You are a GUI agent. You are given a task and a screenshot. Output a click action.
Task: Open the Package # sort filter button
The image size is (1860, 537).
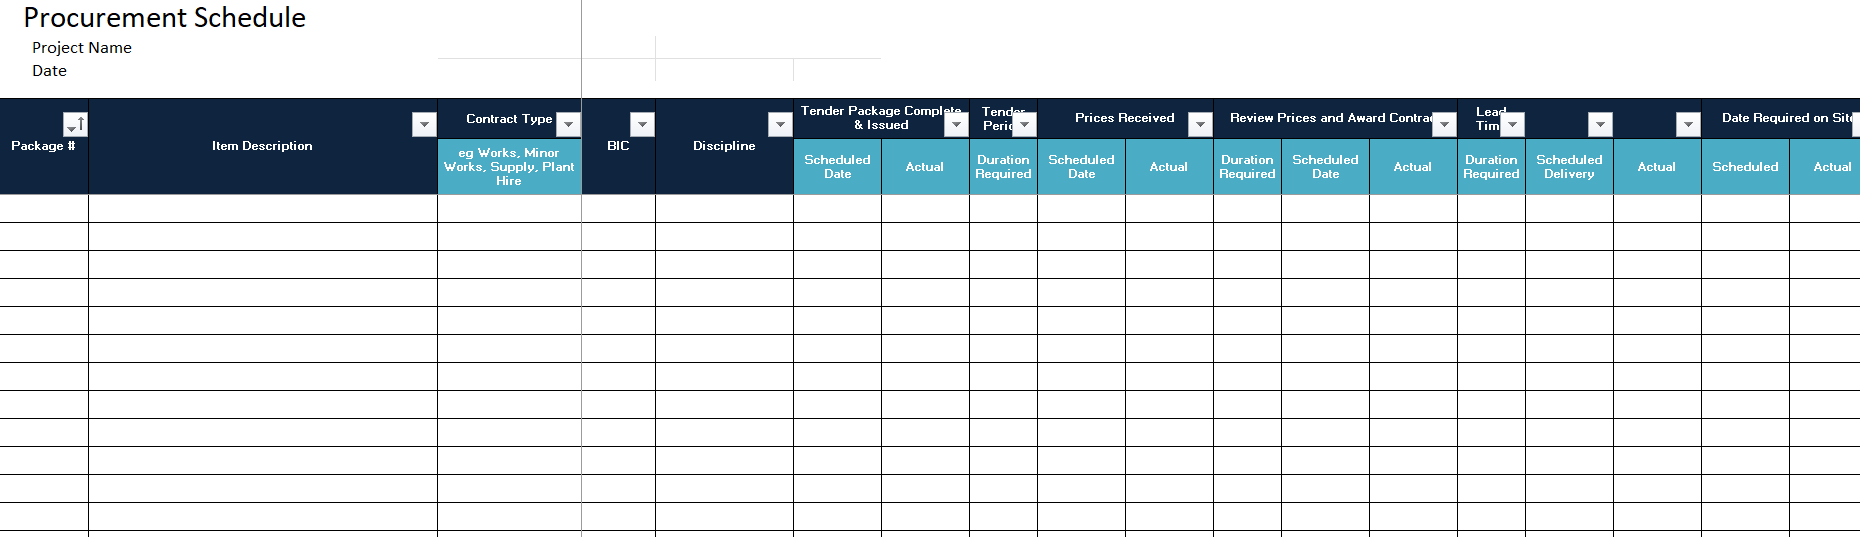point(75,124)
